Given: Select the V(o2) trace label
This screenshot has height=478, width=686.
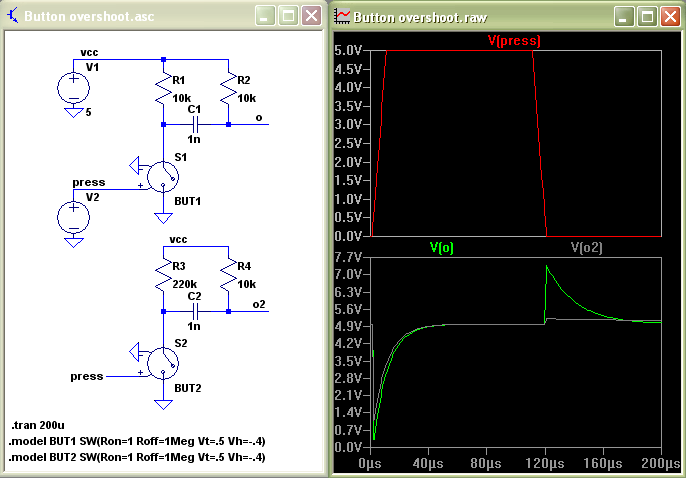Looking at the screenshot, I should tap(587, 247).
